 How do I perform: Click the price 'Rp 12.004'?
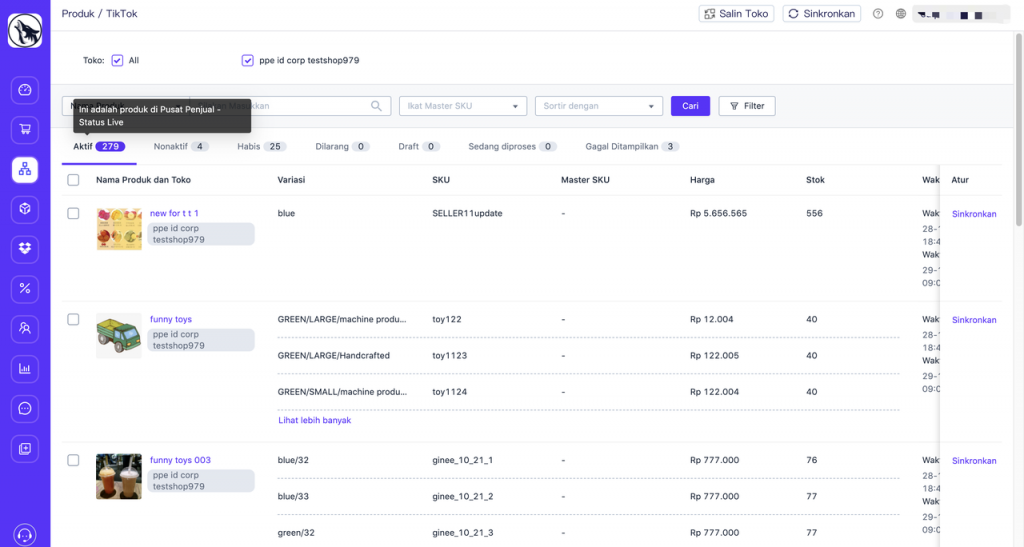tap(711, 319)
